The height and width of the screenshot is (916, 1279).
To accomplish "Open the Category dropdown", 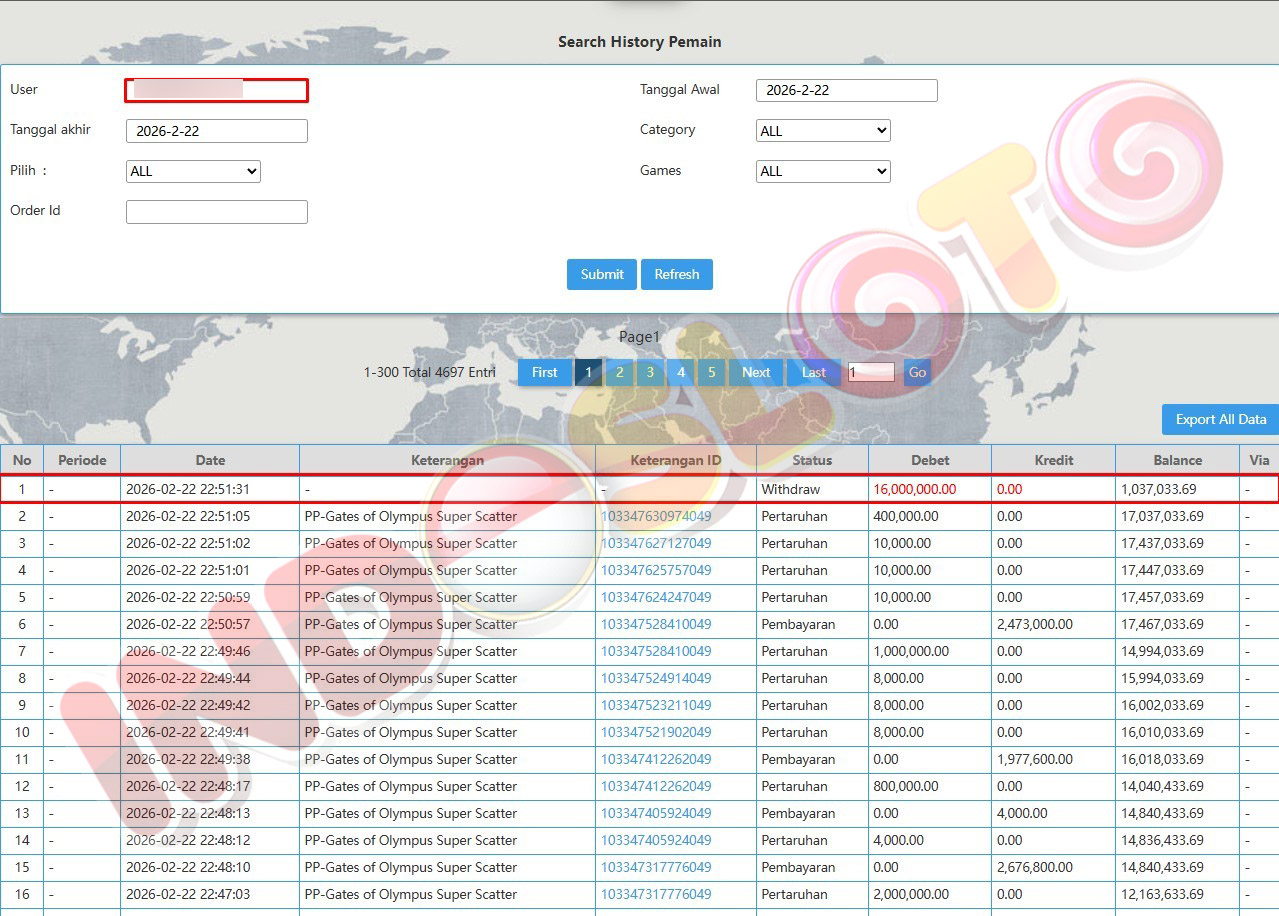I will (823, 131).
